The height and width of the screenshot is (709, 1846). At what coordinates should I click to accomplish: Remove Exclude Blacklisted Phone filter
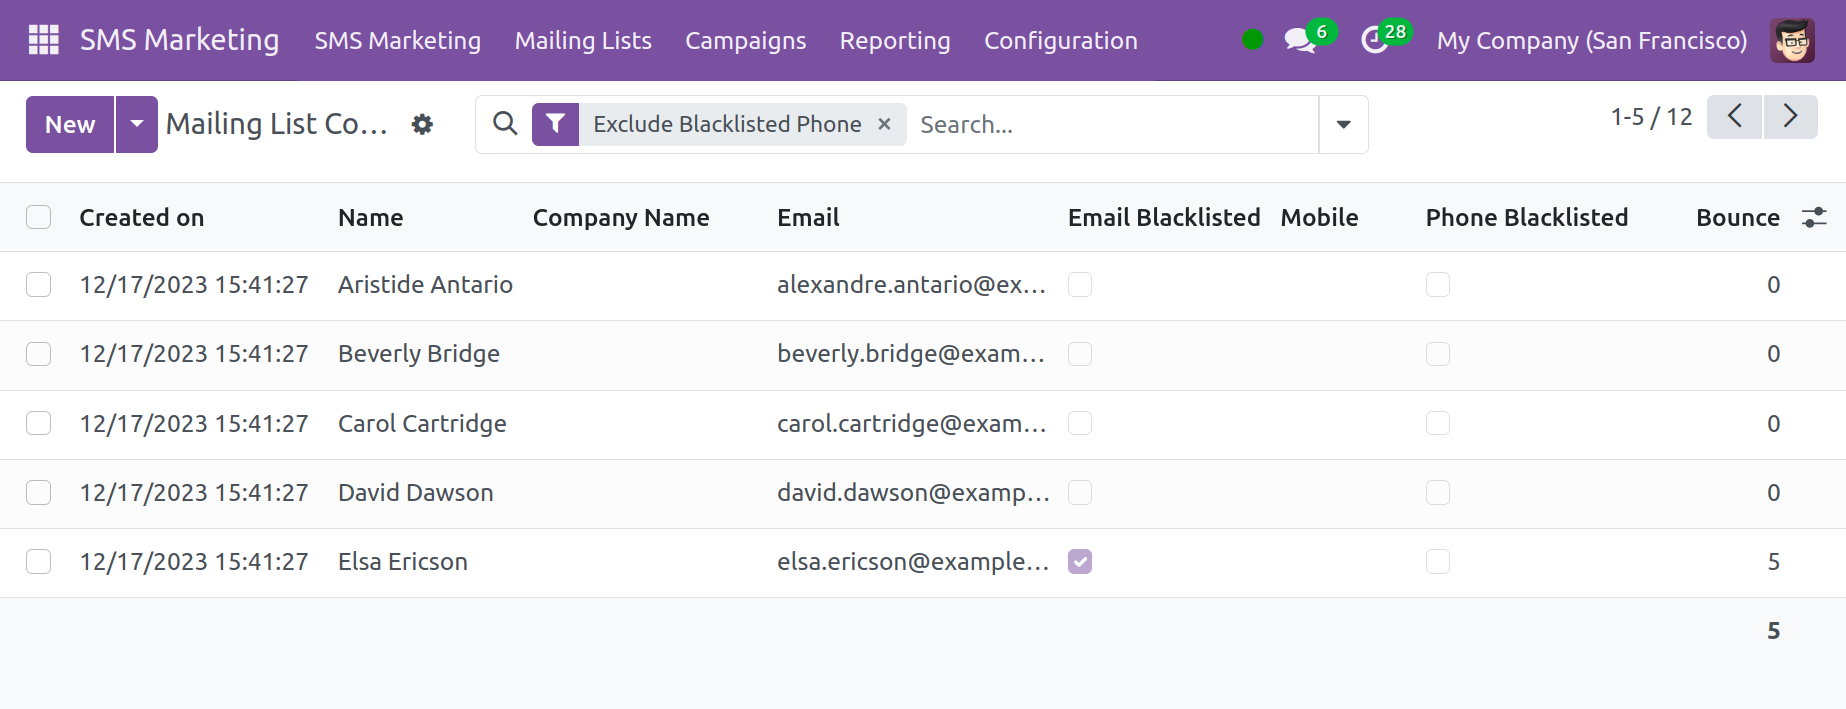click(x=884, y=124)
